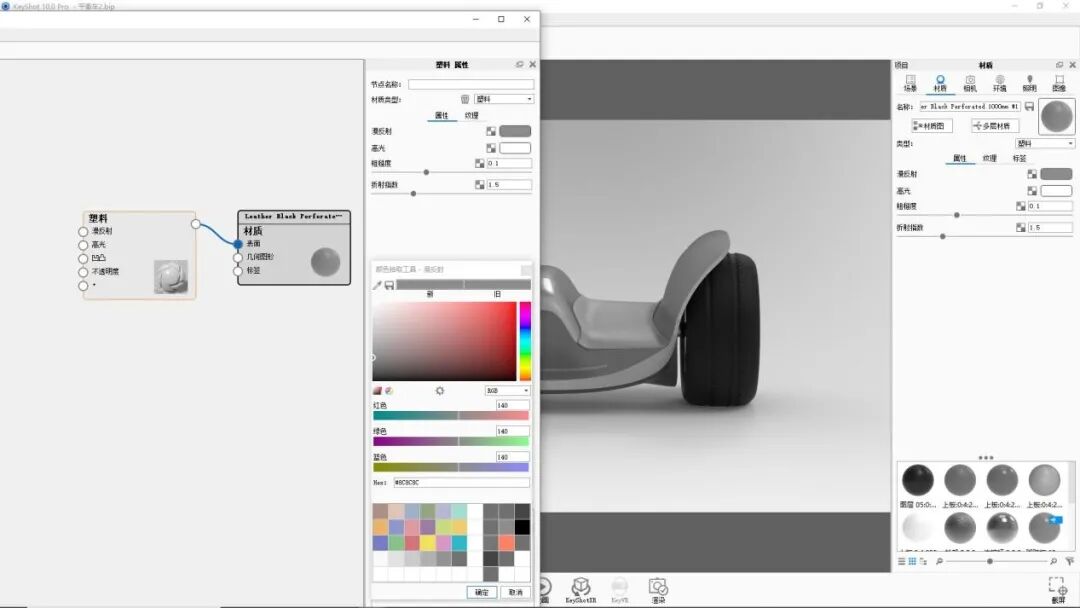Select the 照明 (Lighting) panel icon
The image size is (1080, 608).
(x=1029, y=81)
